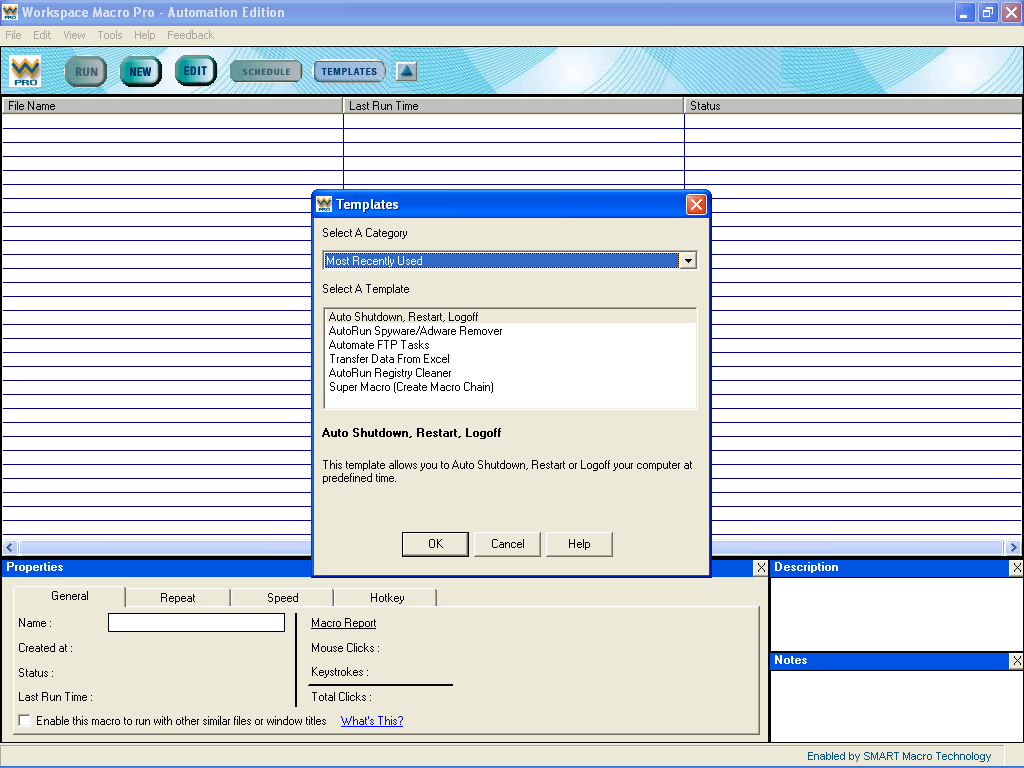Viewport: 1024px width, 768px height.
Task: Enable macro to run with similar files checkbox
Action: (24, 721)
